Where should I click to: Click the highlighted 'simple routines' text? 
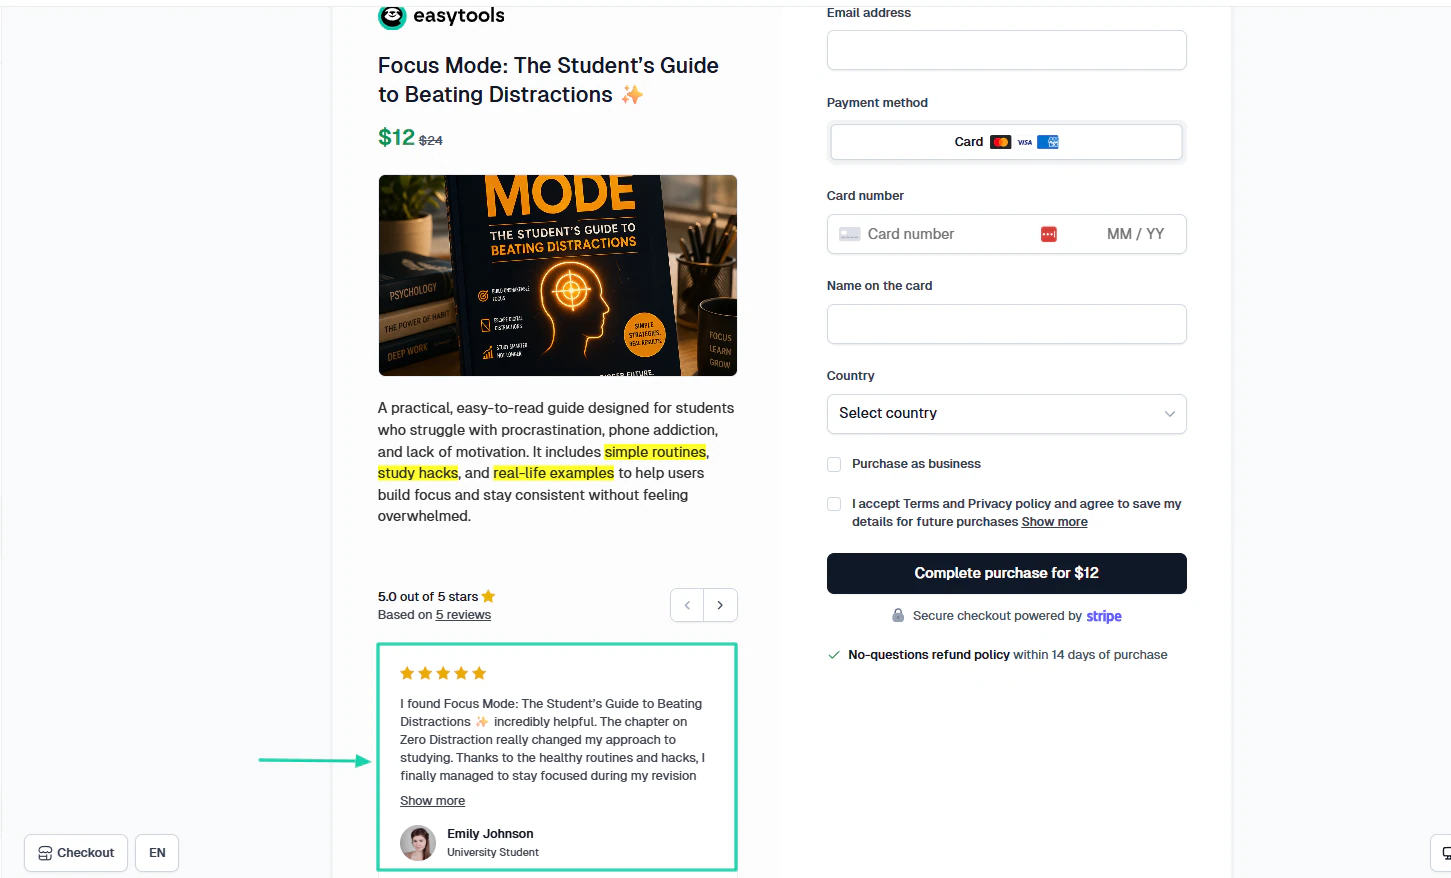tap(655, 452)
